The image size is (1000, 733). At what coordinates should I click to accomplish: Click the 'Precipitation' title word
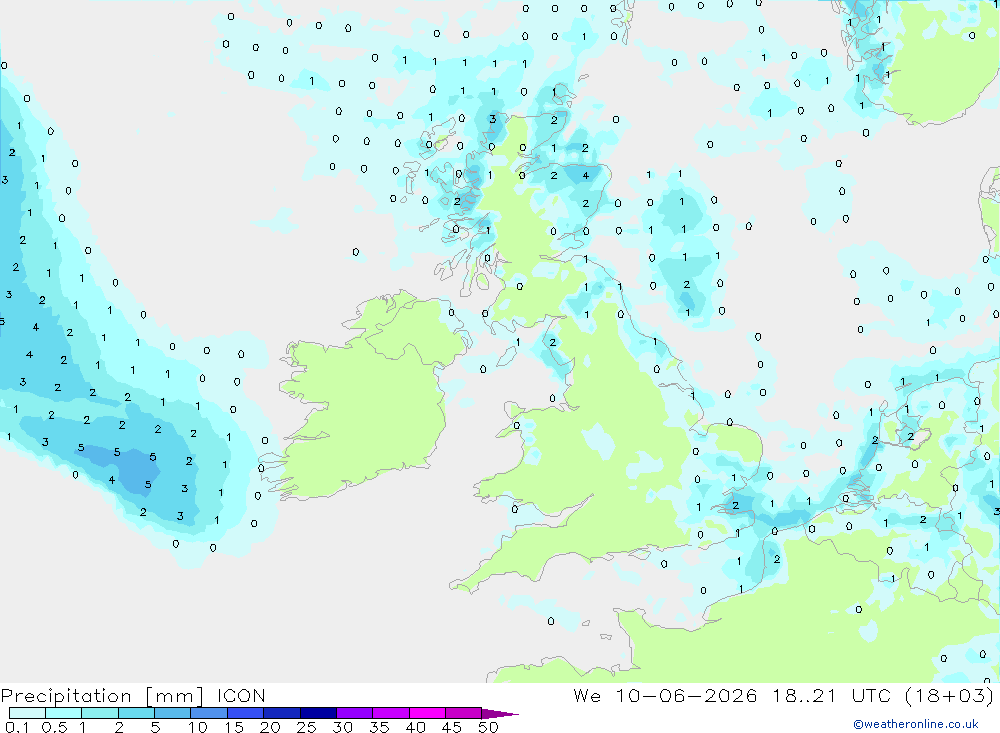[66, 696]
